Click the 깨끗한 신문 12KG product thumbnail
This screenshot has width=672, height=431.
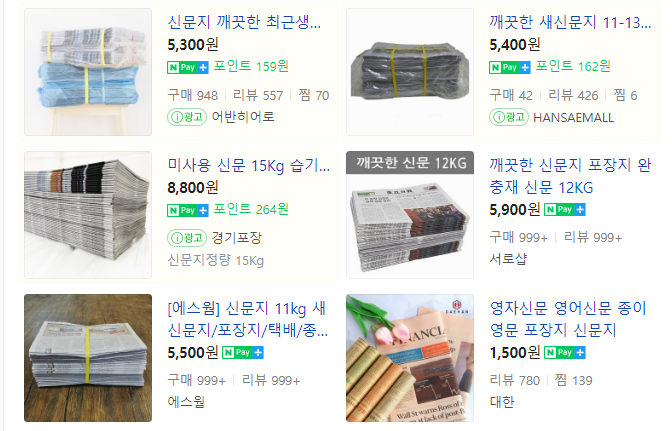pos(410,215)
